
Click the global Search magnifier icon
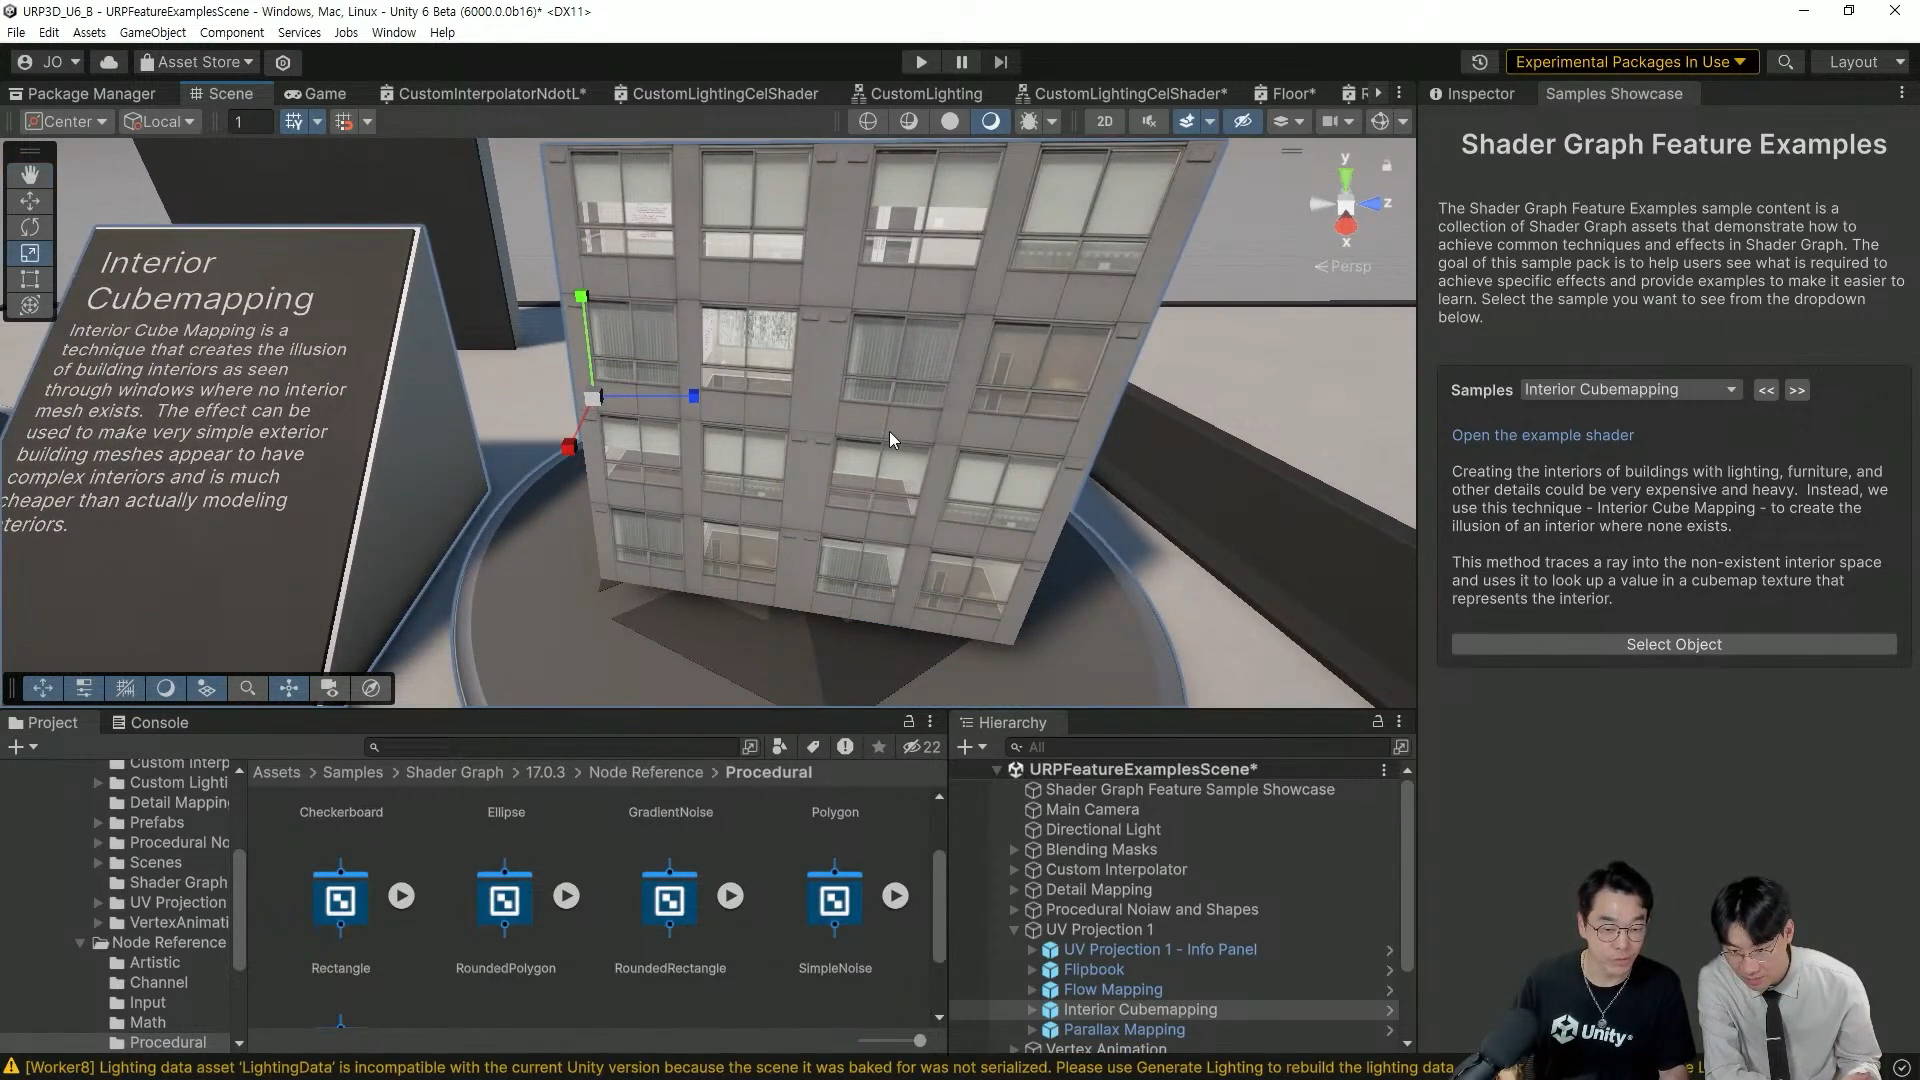point(1785,62)
